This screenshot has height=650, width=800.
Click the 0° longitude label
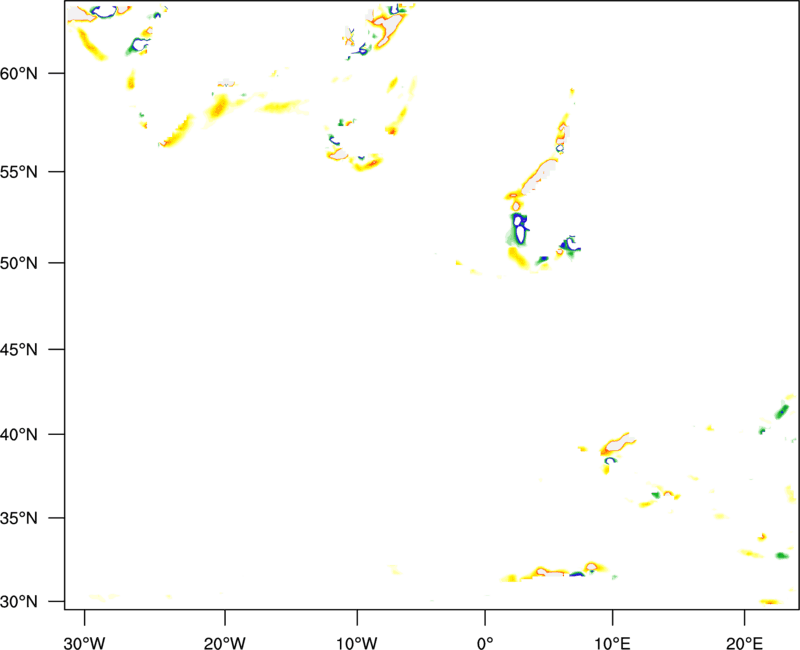485,643
